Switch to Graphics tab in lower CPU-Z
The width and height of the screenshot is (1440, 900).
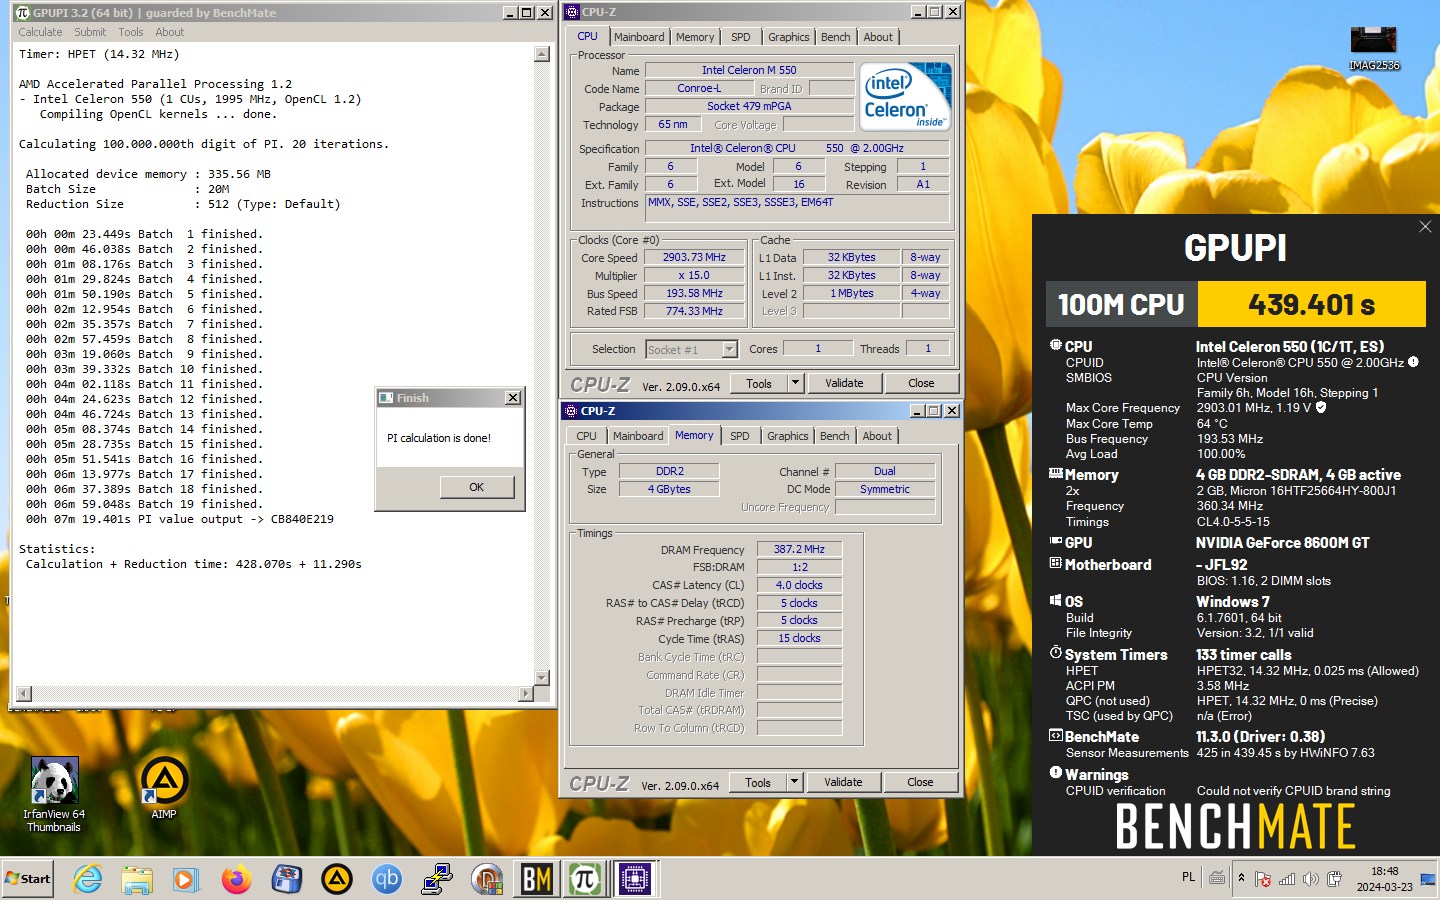(x=788, y=436)
